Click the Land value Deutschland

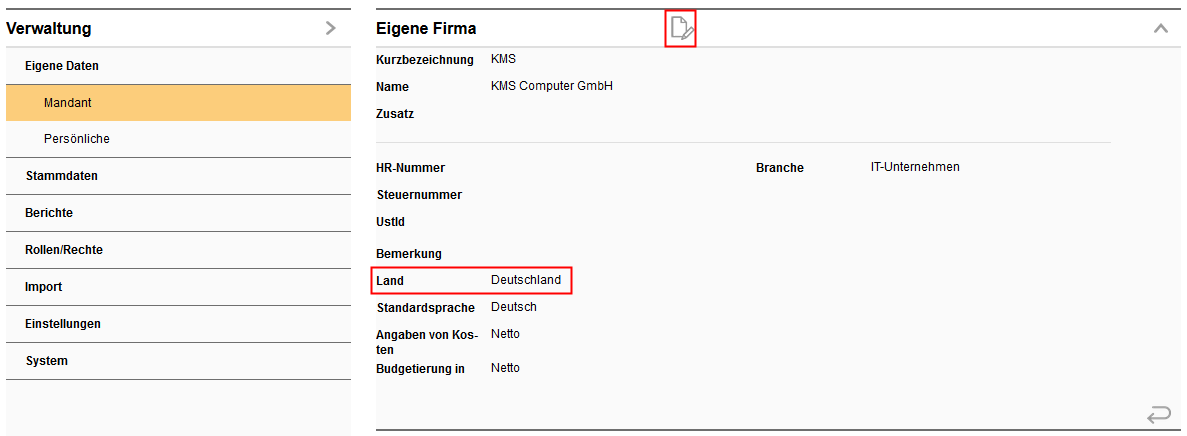pyautogui.click(x=526, y=280)
